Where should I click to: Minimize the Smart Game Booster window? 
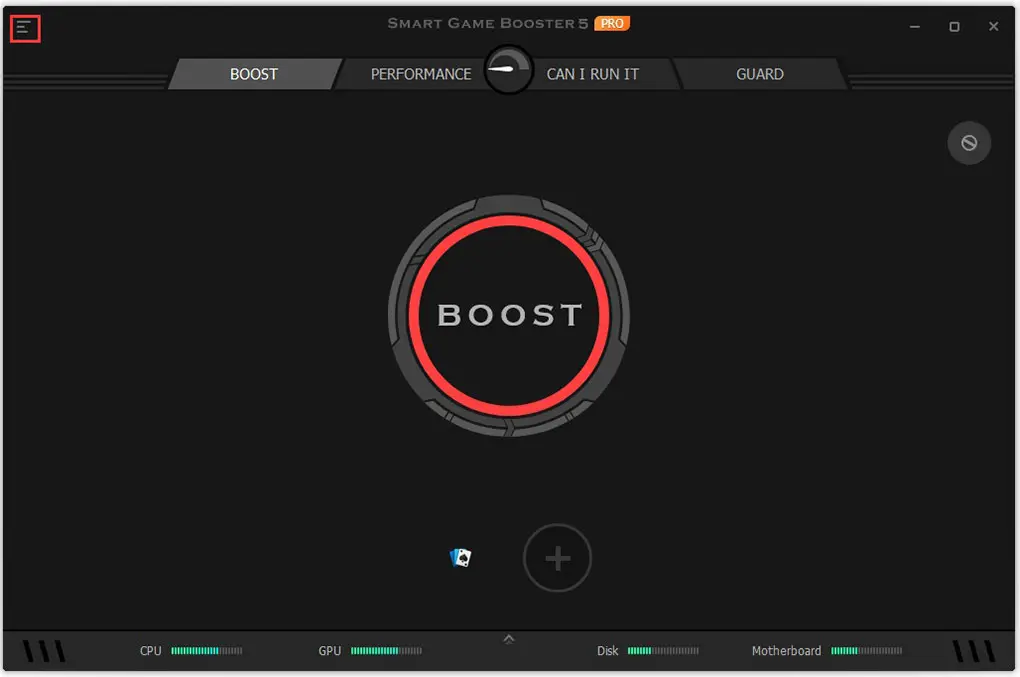click(x=913, y=26)
